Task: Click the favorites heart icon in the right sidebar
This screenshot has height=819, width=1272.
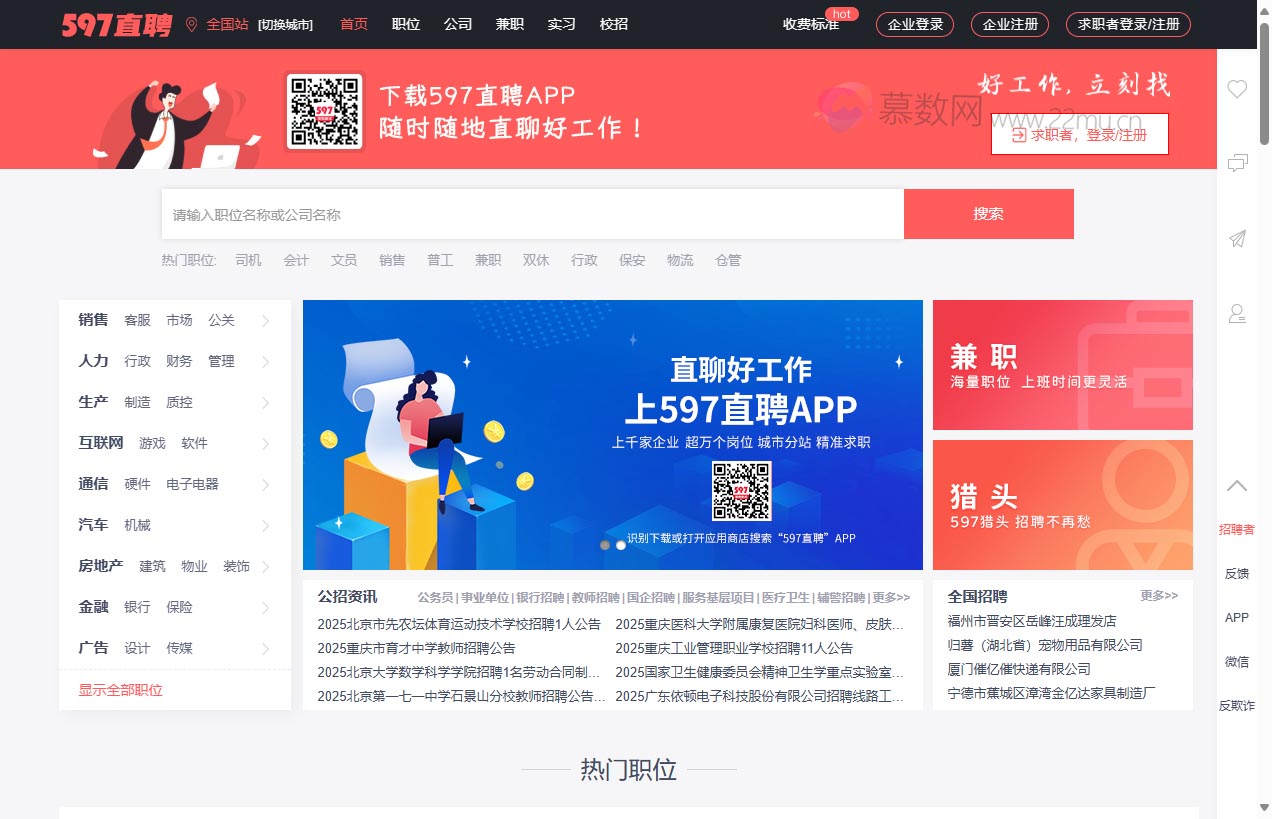Action: 1237,89
